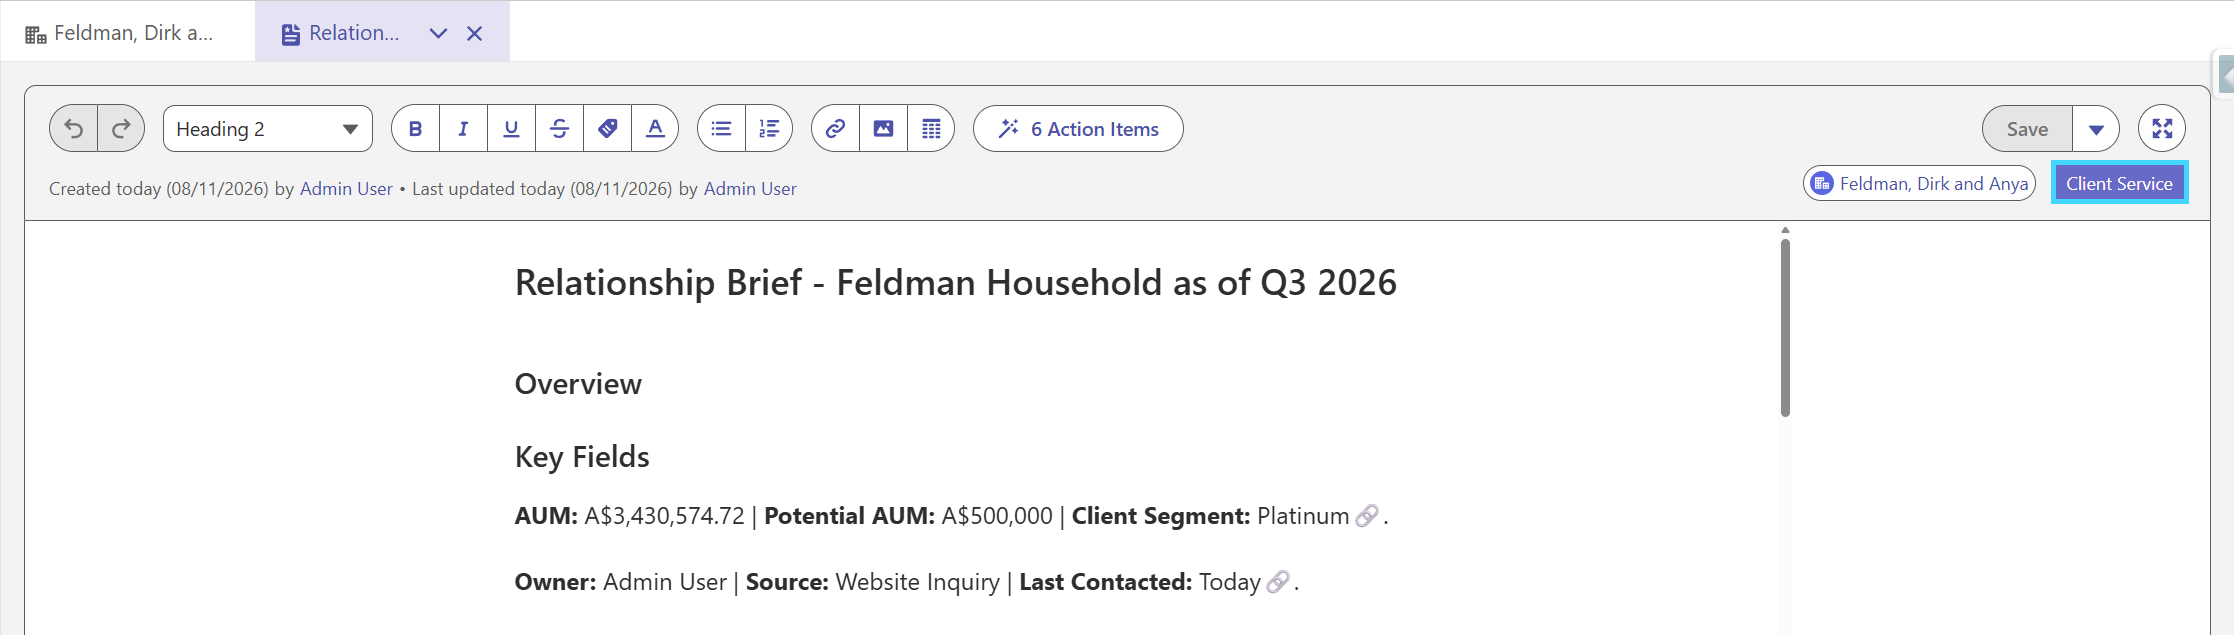Toggle italic formatting
This screenshot has height=635, width=2234.
click(463, 129)
